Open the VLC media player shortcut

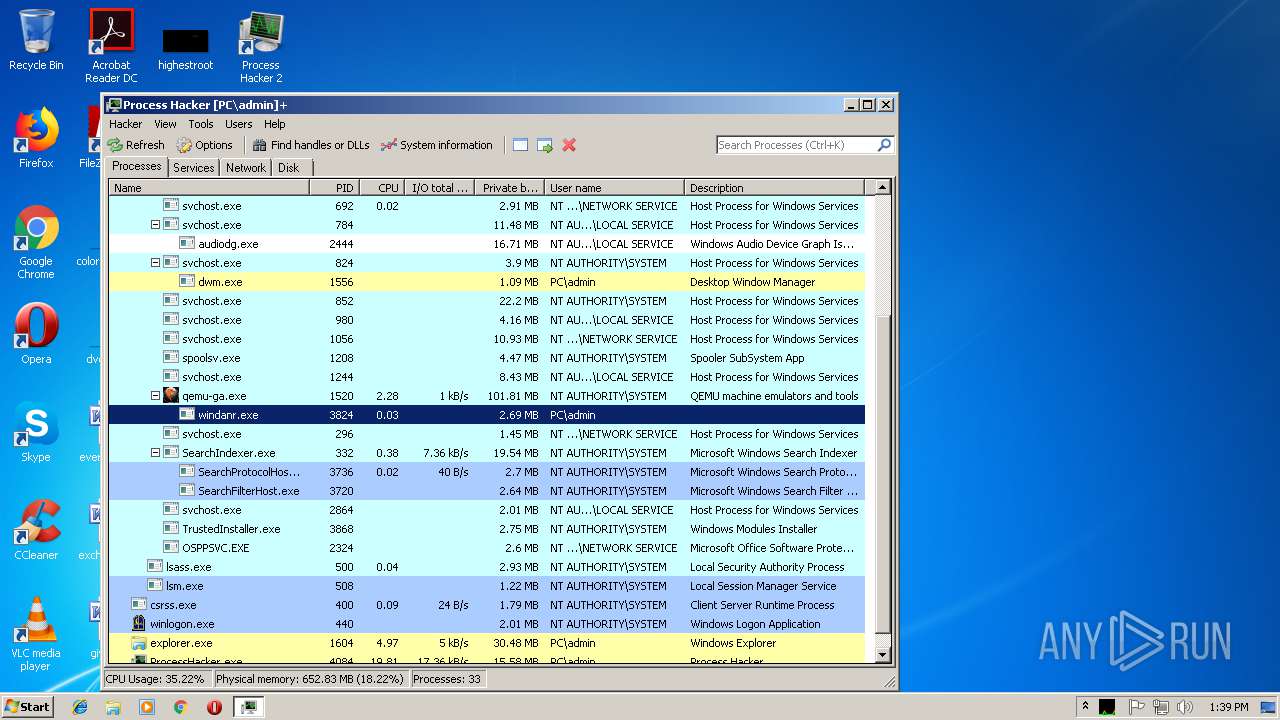point(36,634)
